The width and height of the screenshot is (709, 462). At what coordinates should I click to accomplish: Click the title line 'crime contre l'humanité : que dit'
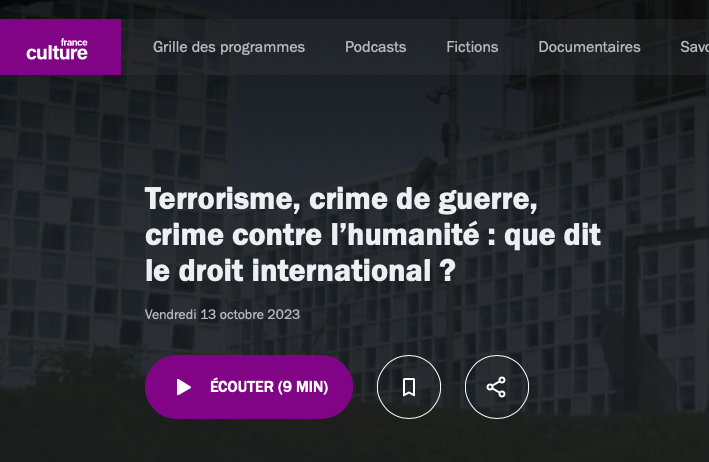click(373, 235)
